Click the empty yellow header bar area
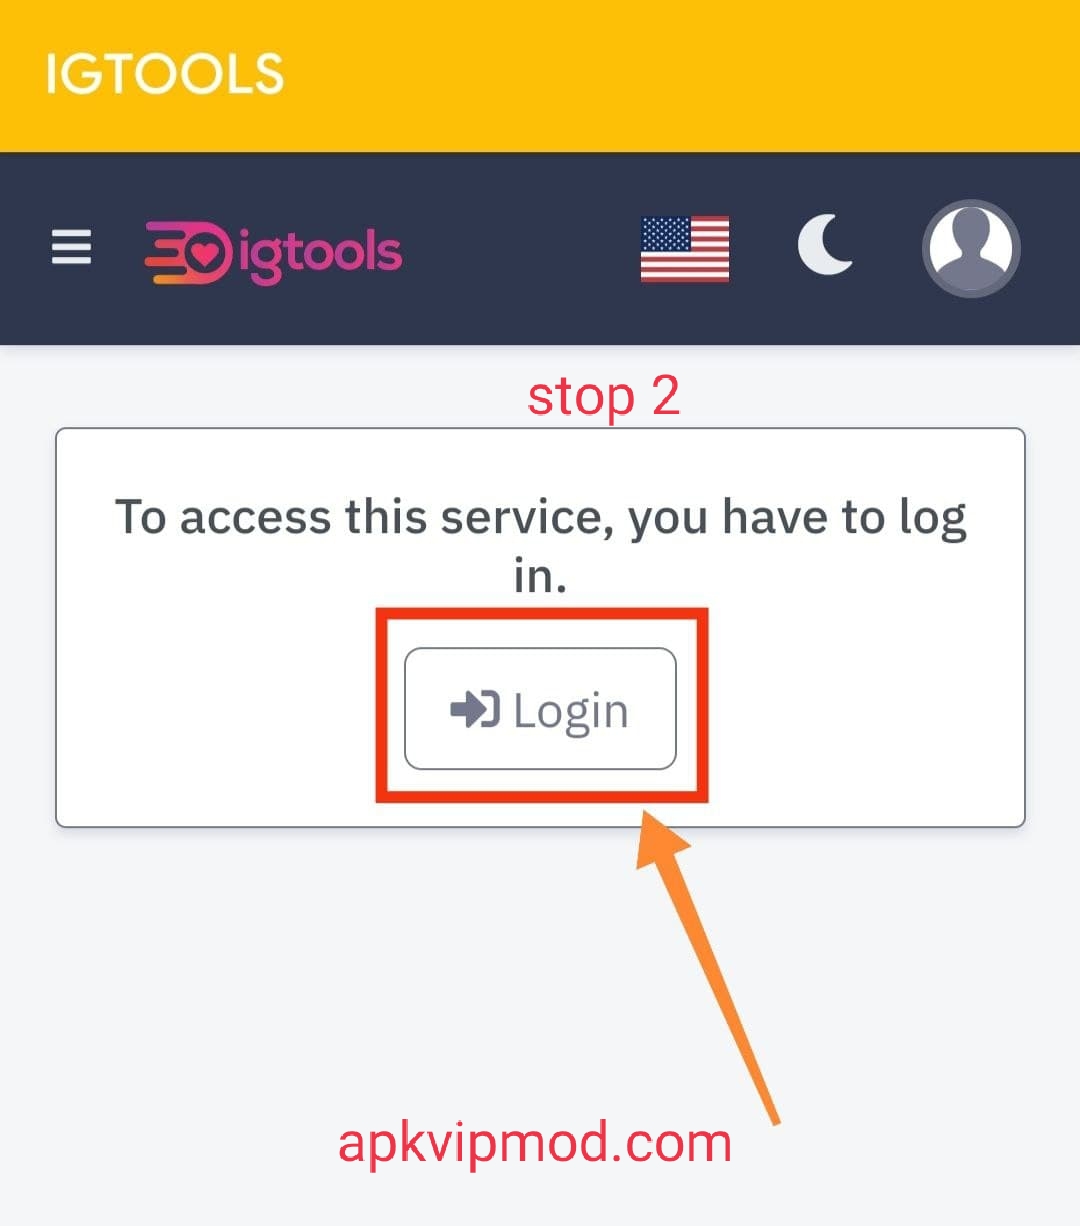The height and width of the screenshot is (1226, 1080). pos(680,76)
